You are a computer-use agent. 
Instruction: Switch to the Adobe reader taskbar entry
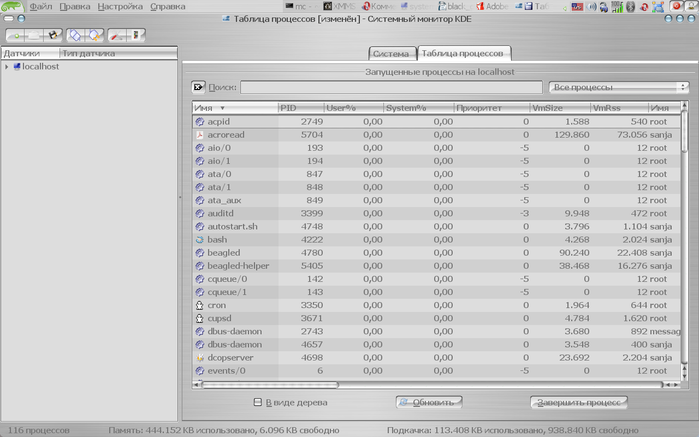point(492,6)
